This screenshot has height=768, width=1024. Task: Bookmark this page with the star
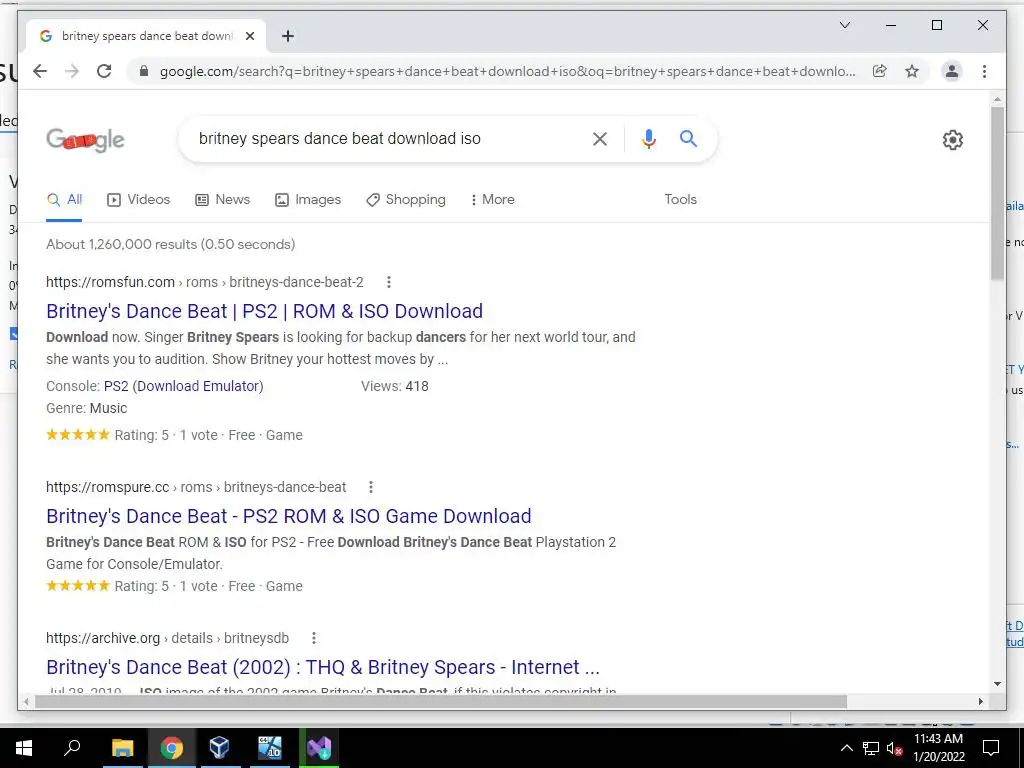pyautogui.click(x=912, y=71)
